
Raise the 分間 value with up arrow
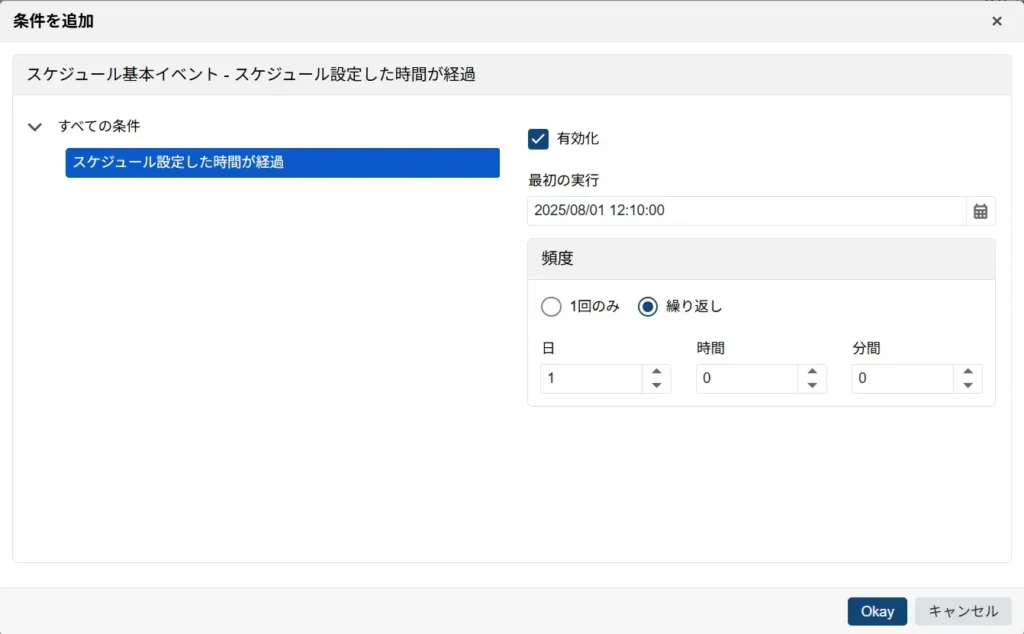click(967, 372)
